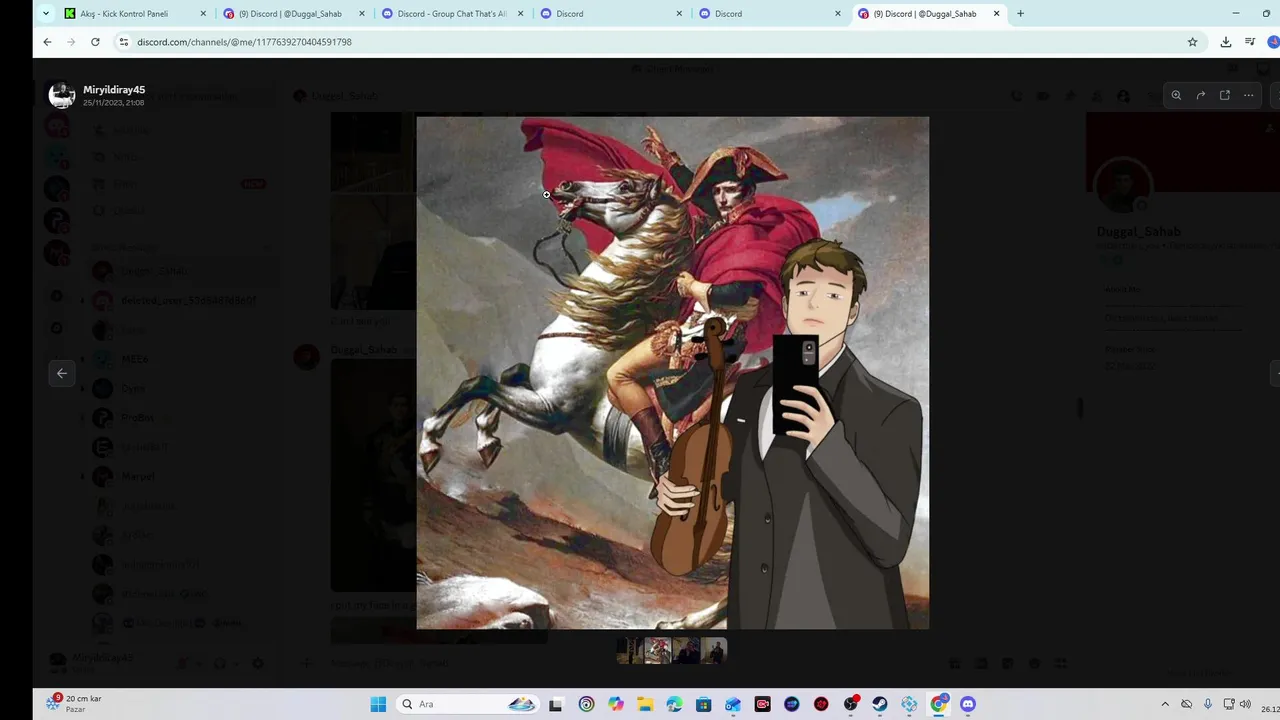
Task: Launch Copilot from the taskbar
Action: coord(615,704)
